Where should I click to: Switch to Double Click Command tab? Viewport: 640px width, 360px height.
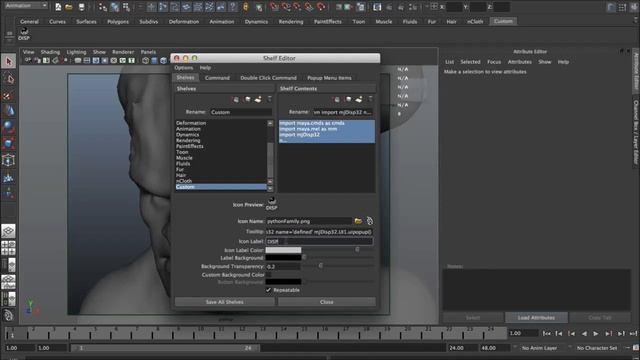(268, 78)
